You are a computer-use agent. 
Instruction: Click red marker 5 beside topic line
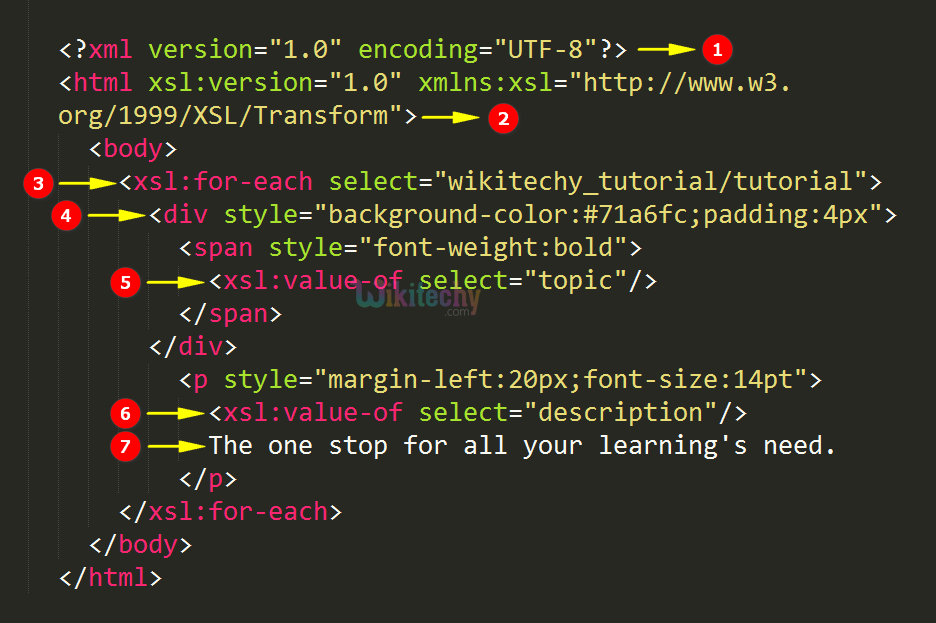[x=126, y=283]
